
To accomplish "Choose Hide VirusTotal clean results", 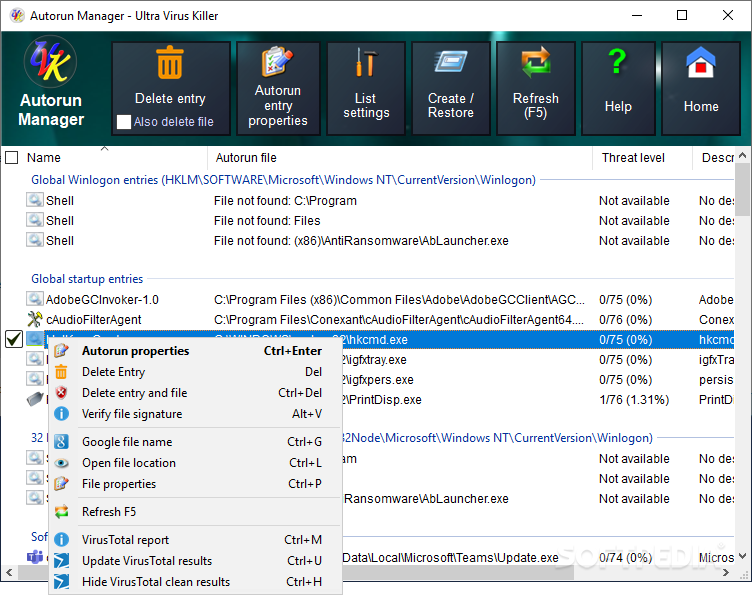I will point(196,582).
